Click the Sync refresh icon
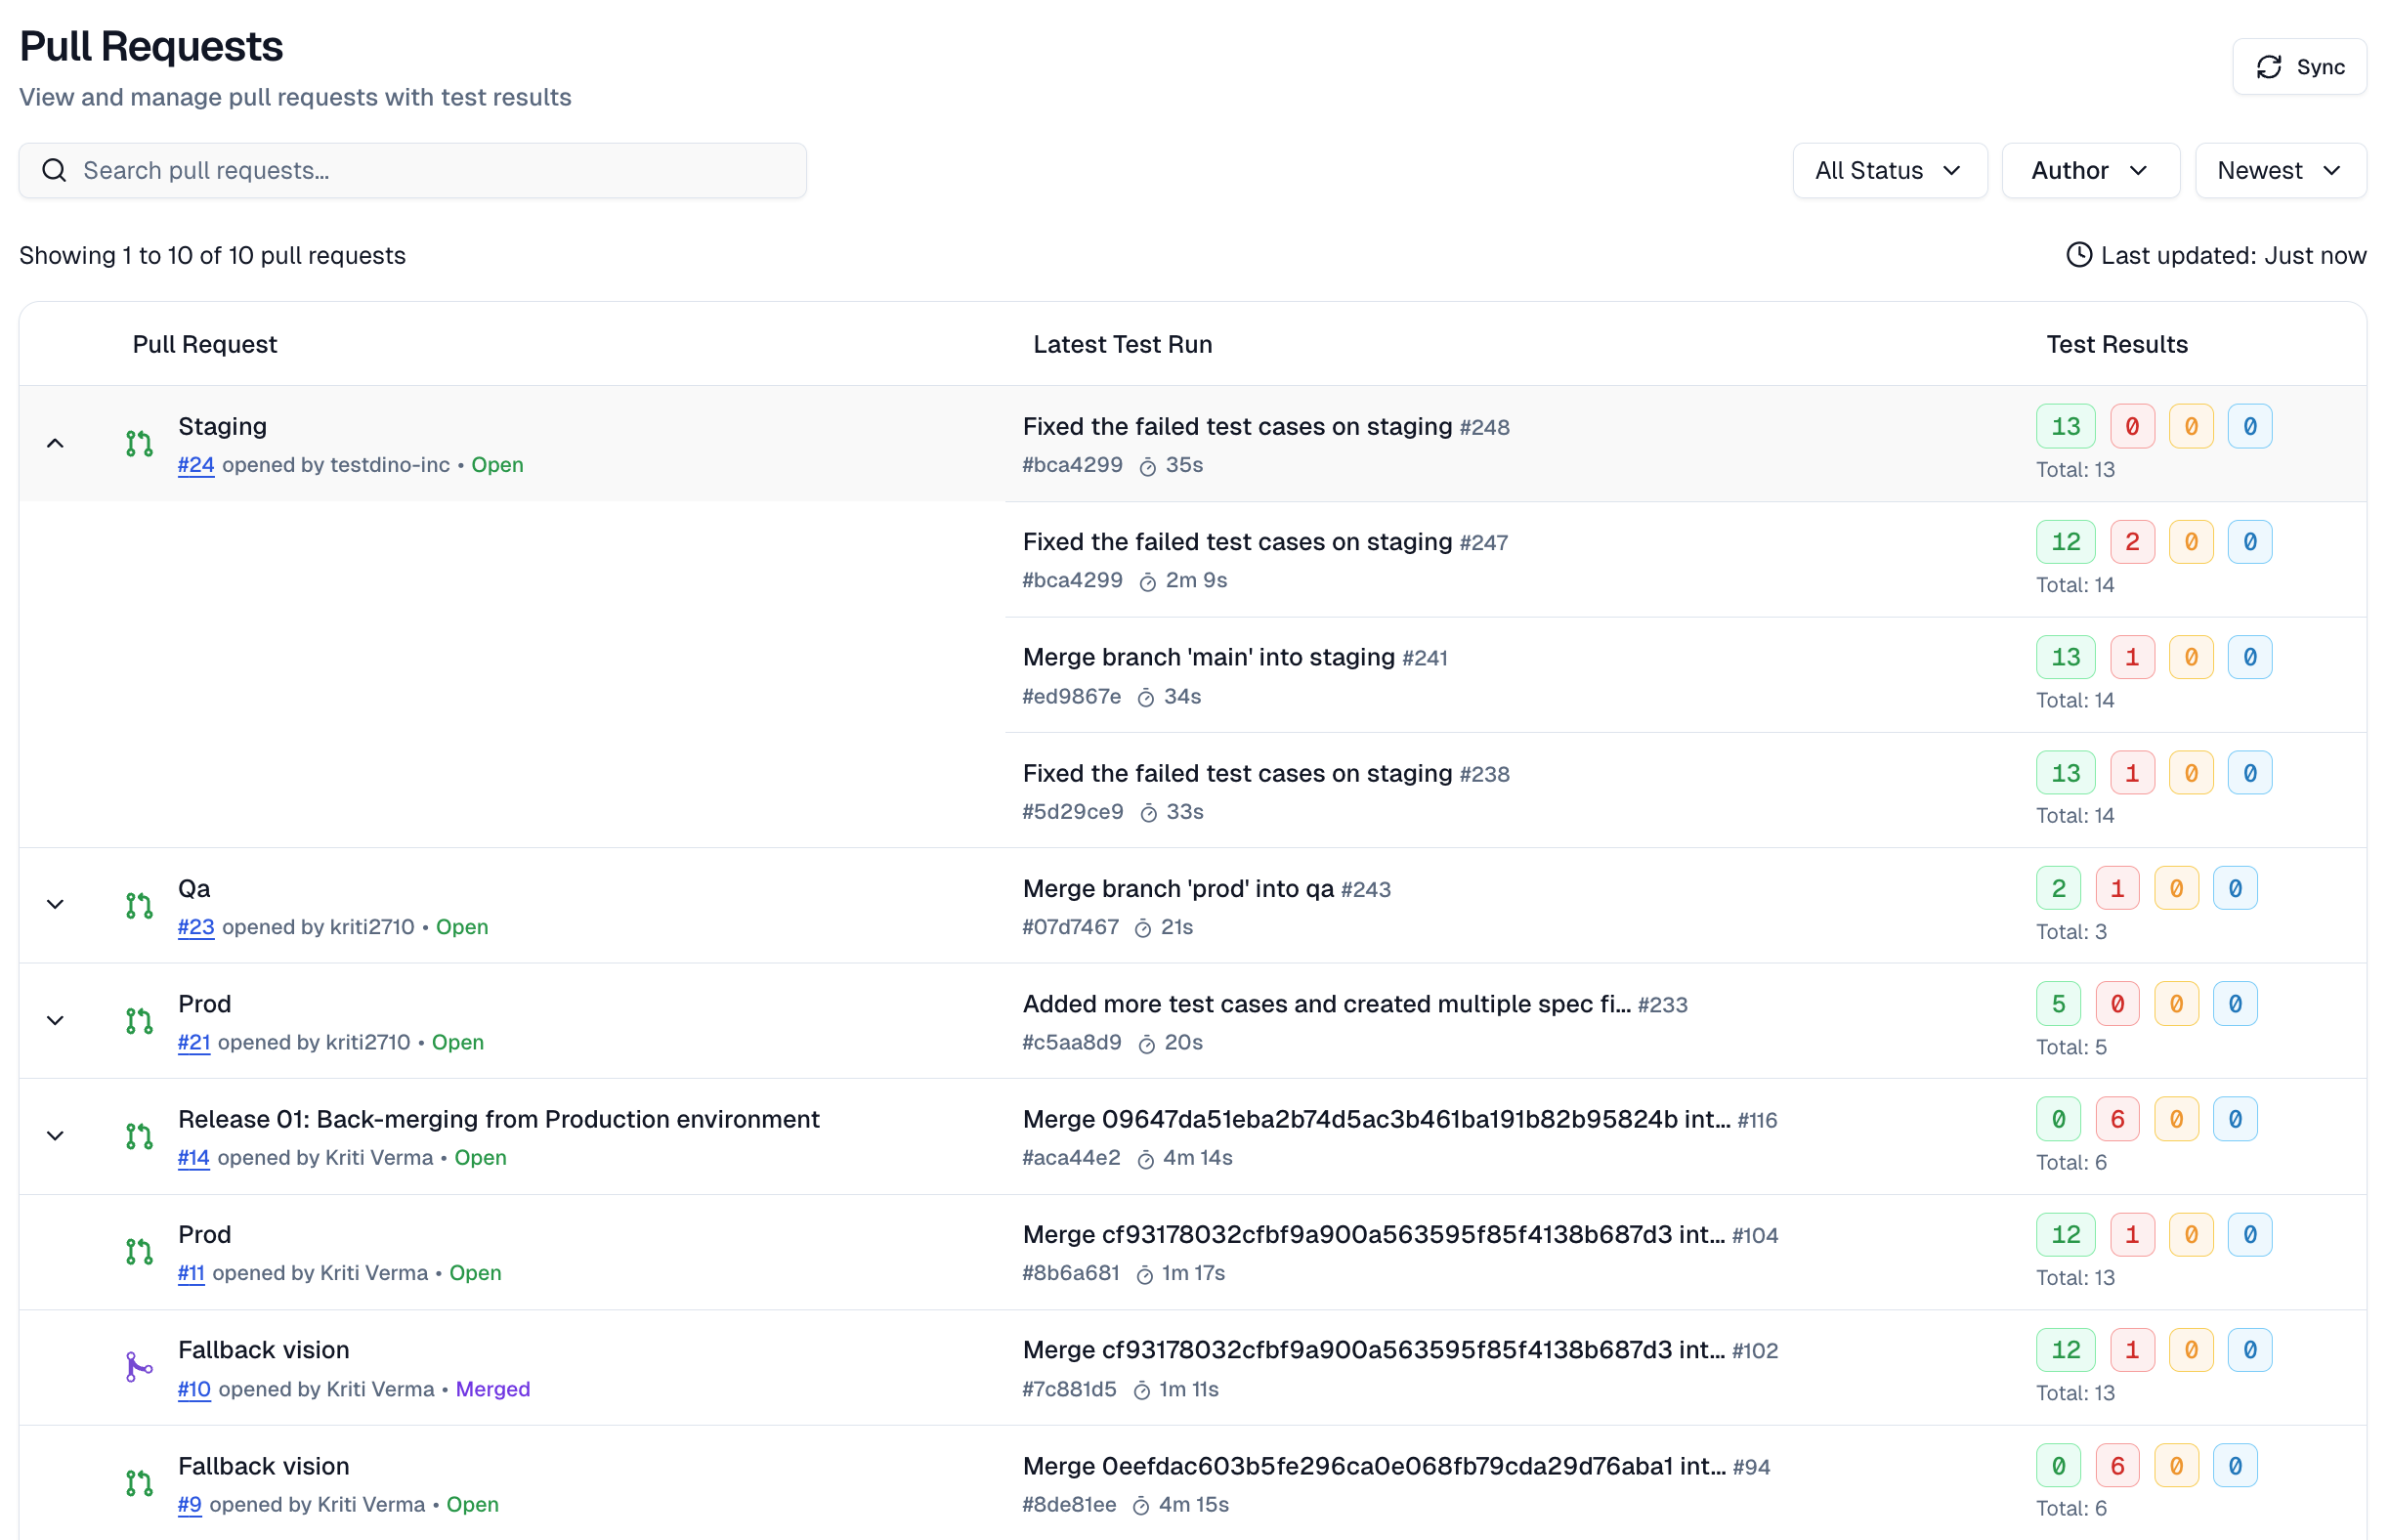Image resolution: width=2390 pixels, height=1540 pixels. (2268, 67)
